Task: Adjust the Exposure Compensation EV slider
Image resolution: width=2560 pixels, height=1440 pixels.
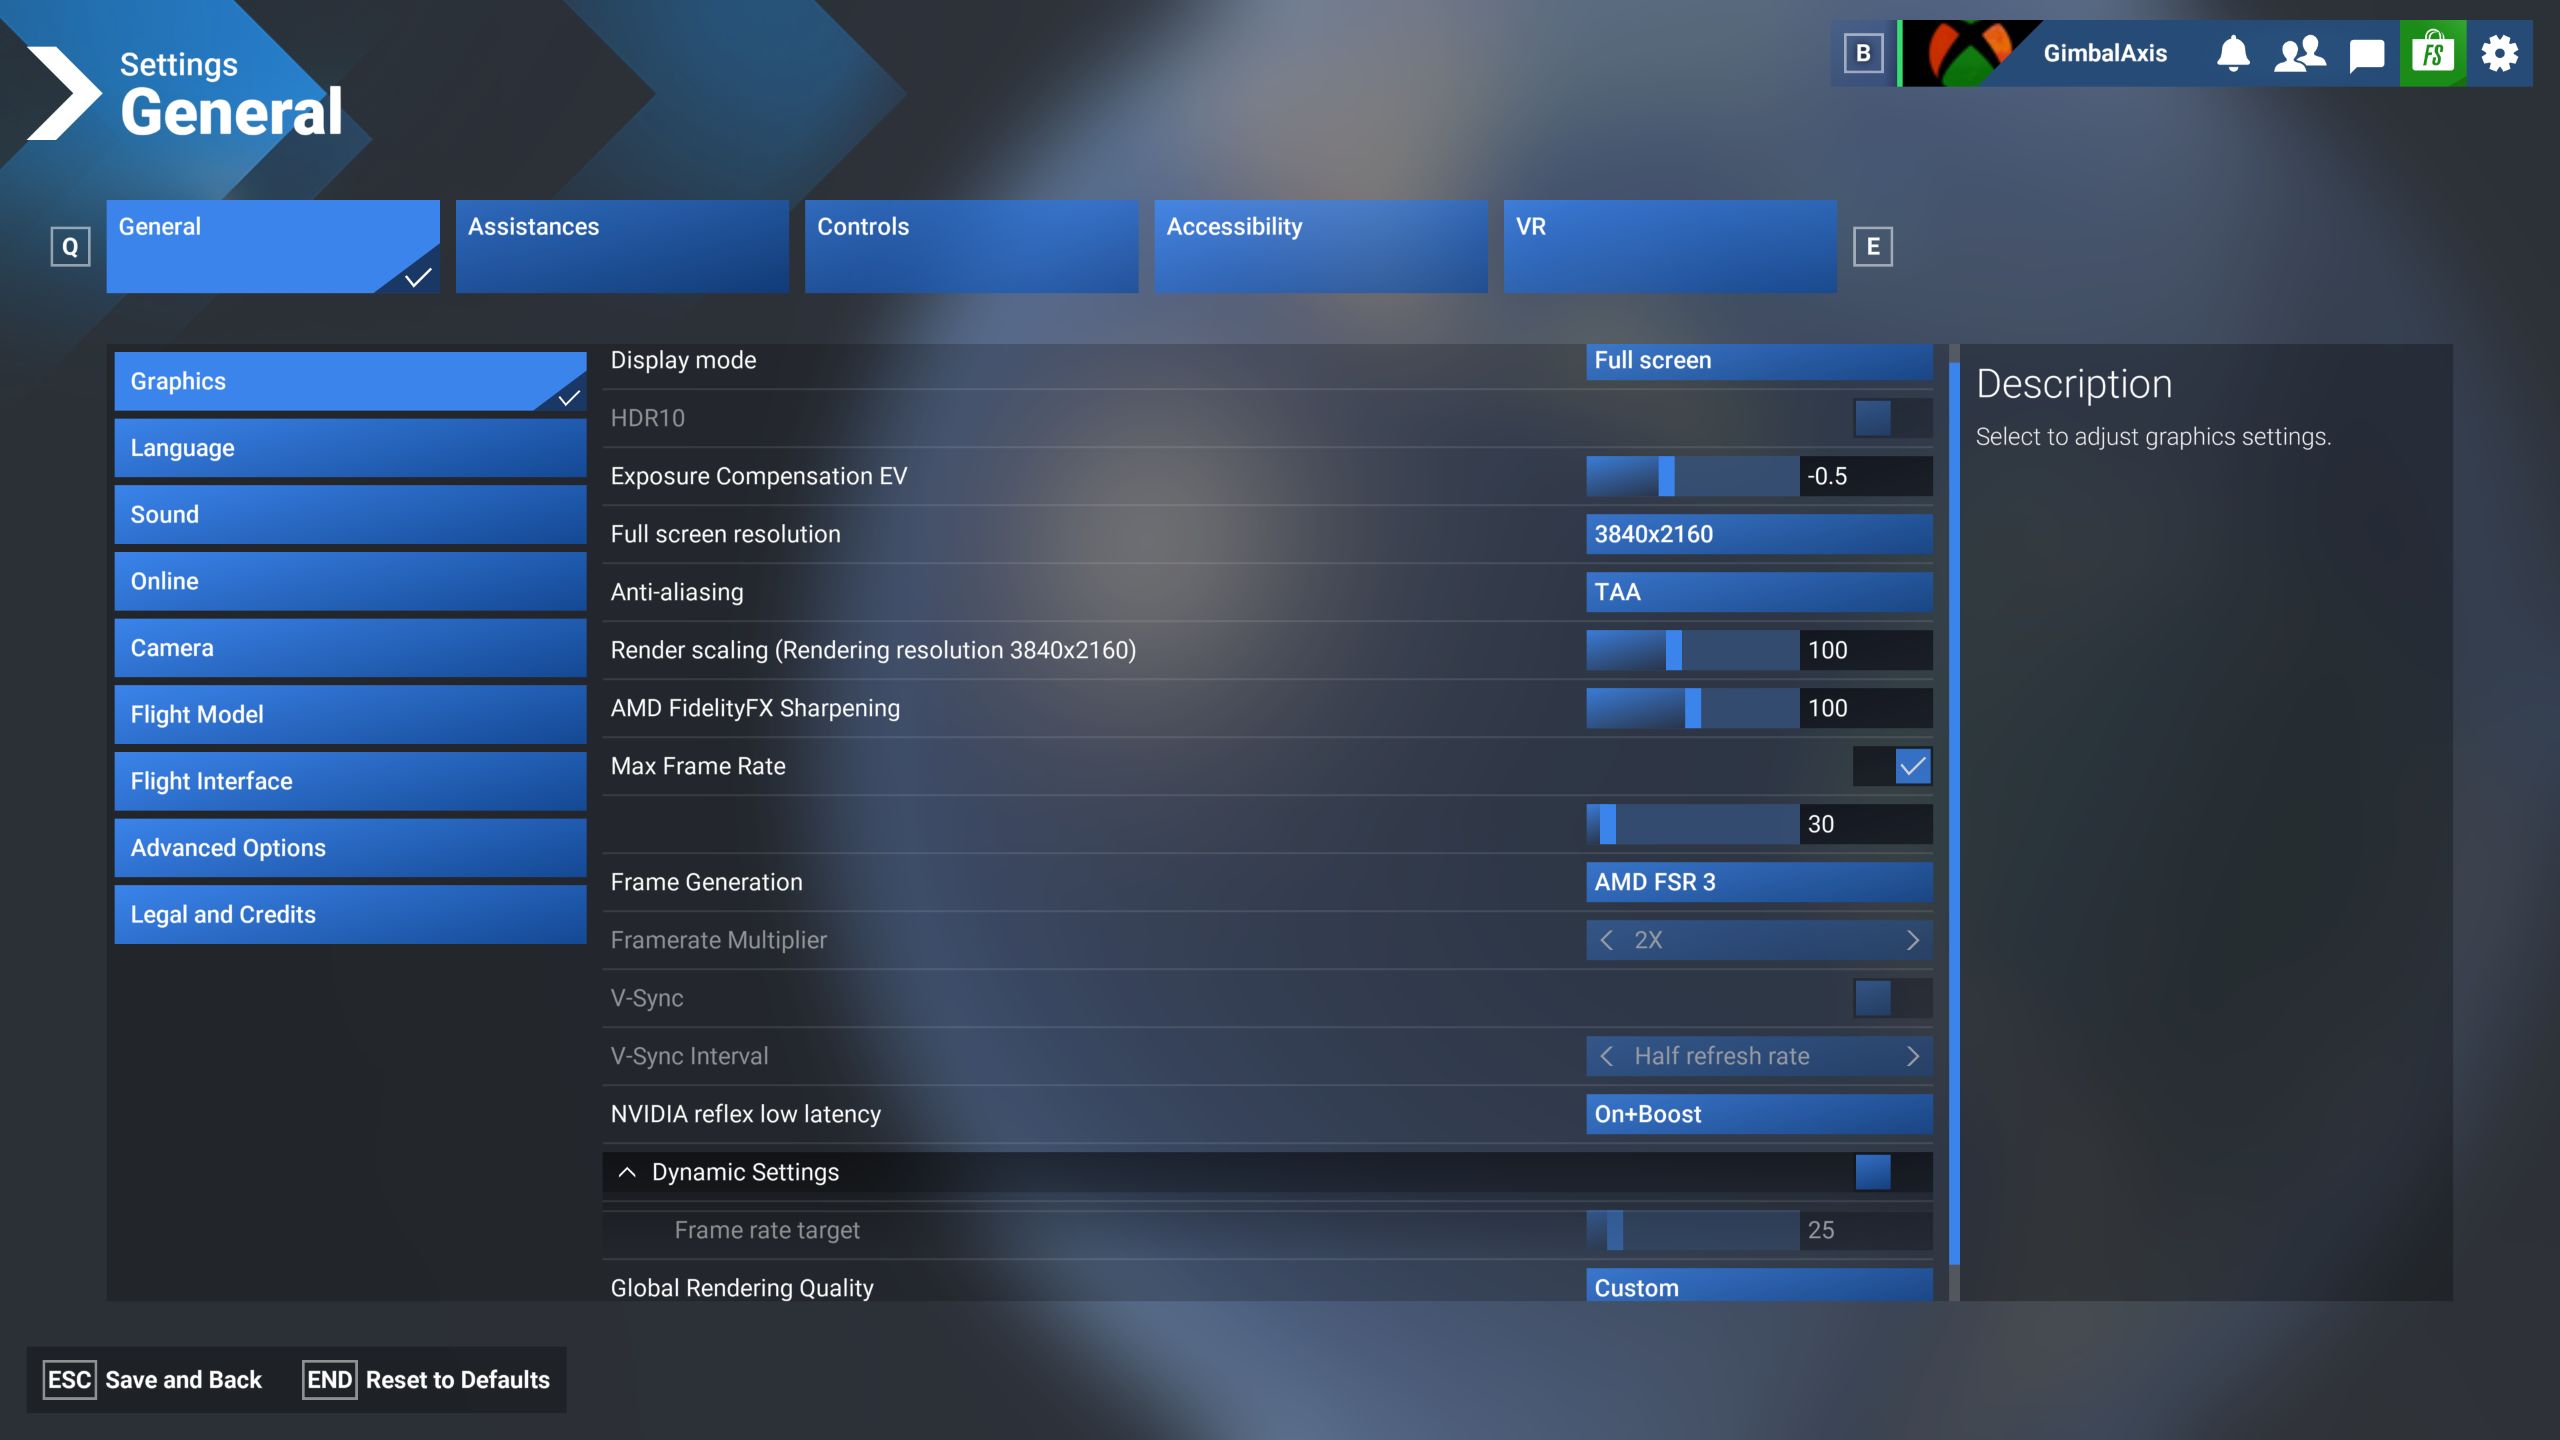Action: (x=1692, y=476)
